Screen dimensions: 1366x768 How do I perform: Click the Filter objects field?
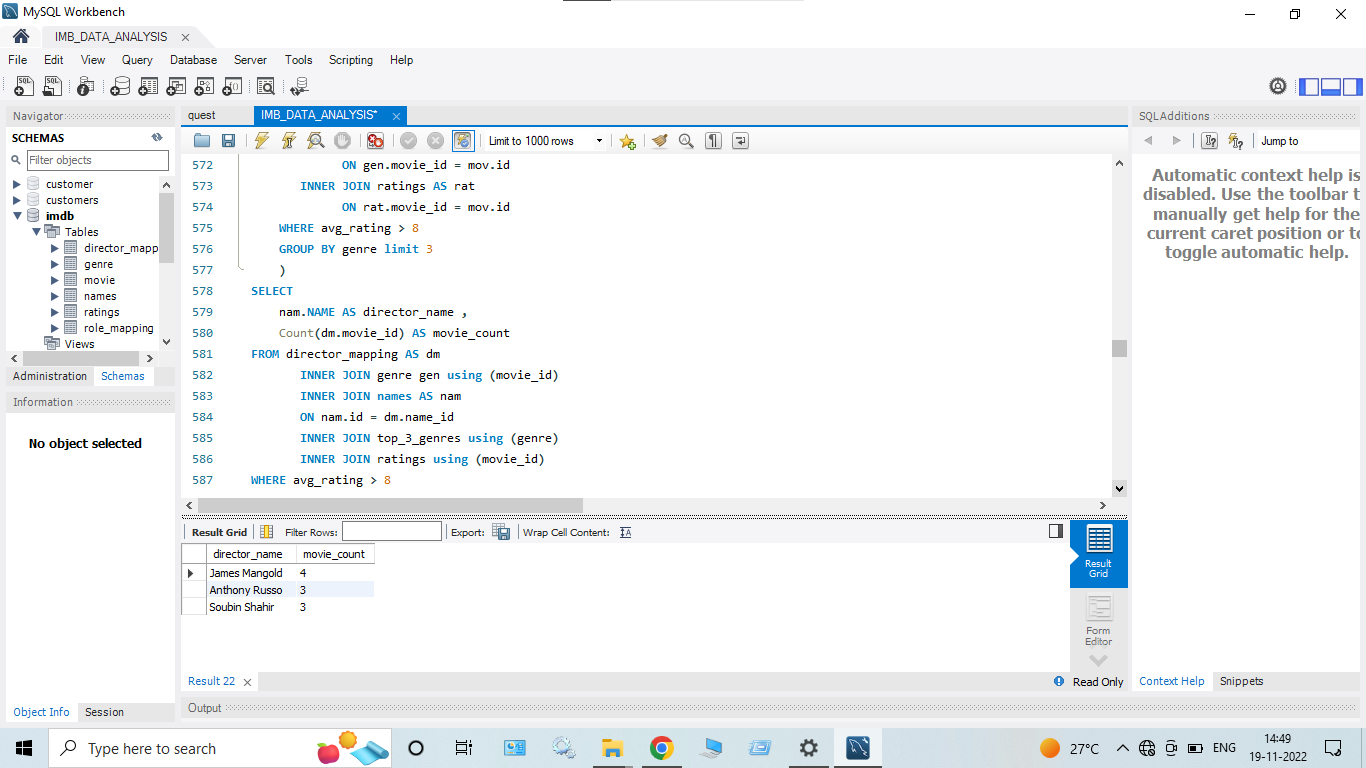pos(98,160)
